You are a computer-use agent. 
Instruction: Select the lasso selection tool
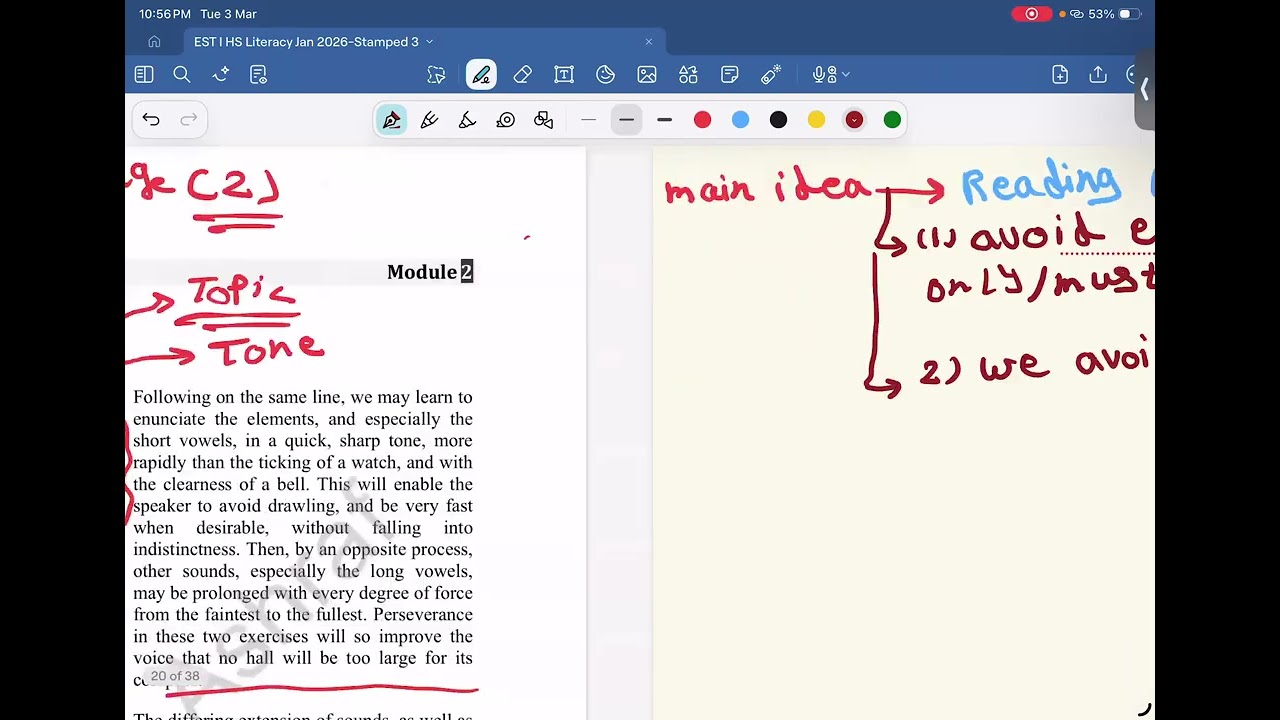pyautogui.click(x=436, y=75)
